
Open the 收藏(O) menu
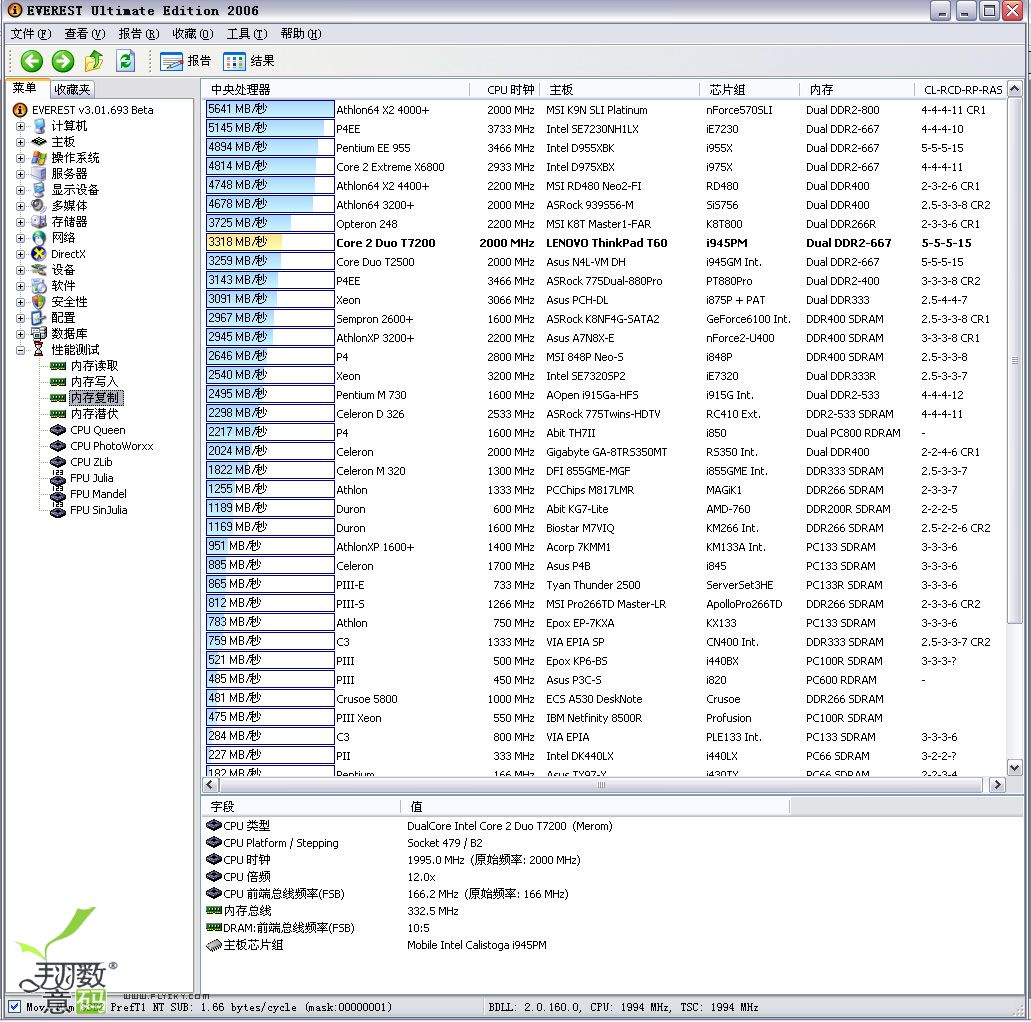(x=192, y=34)
